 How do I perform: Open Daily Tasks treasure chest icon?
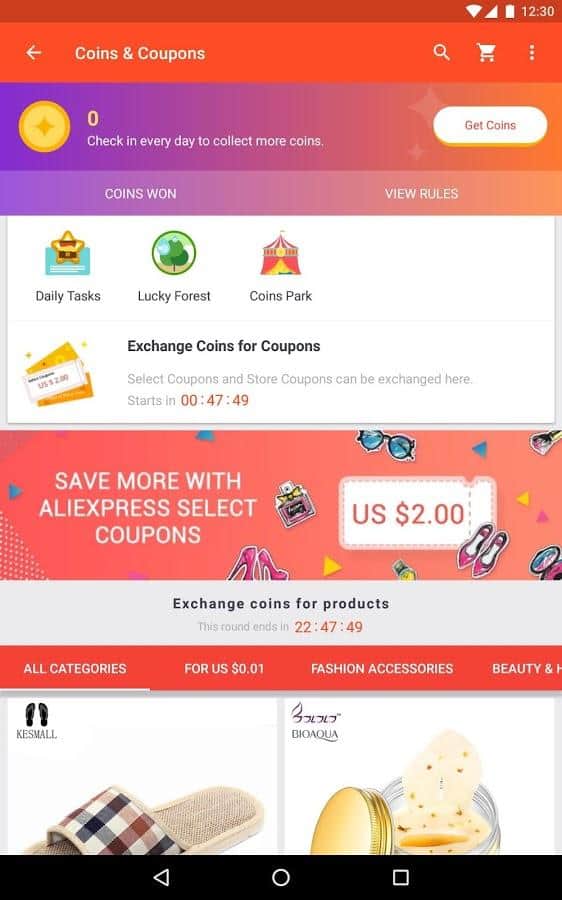(68, 253)
